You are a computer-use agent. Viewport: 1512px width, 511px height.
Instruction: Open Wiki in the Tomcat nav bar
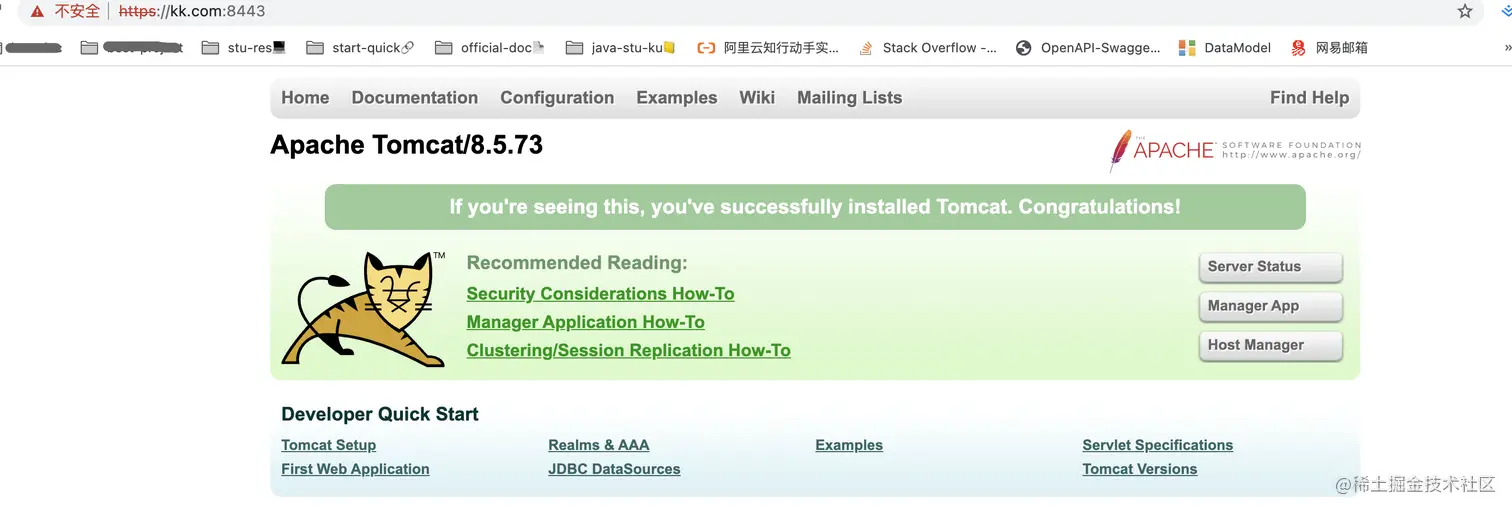coord(757,97)
